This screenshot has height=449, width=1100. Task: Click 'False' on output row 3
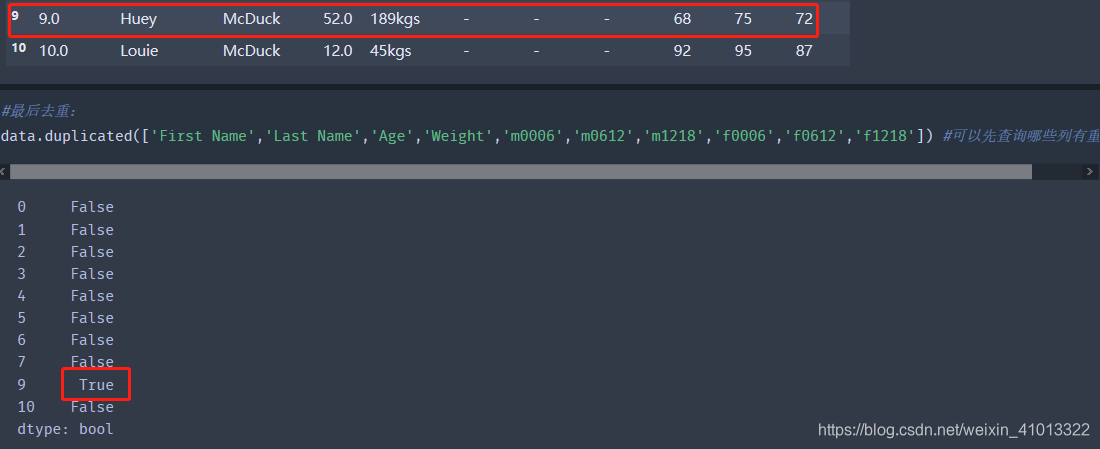(x=92, y=274)
